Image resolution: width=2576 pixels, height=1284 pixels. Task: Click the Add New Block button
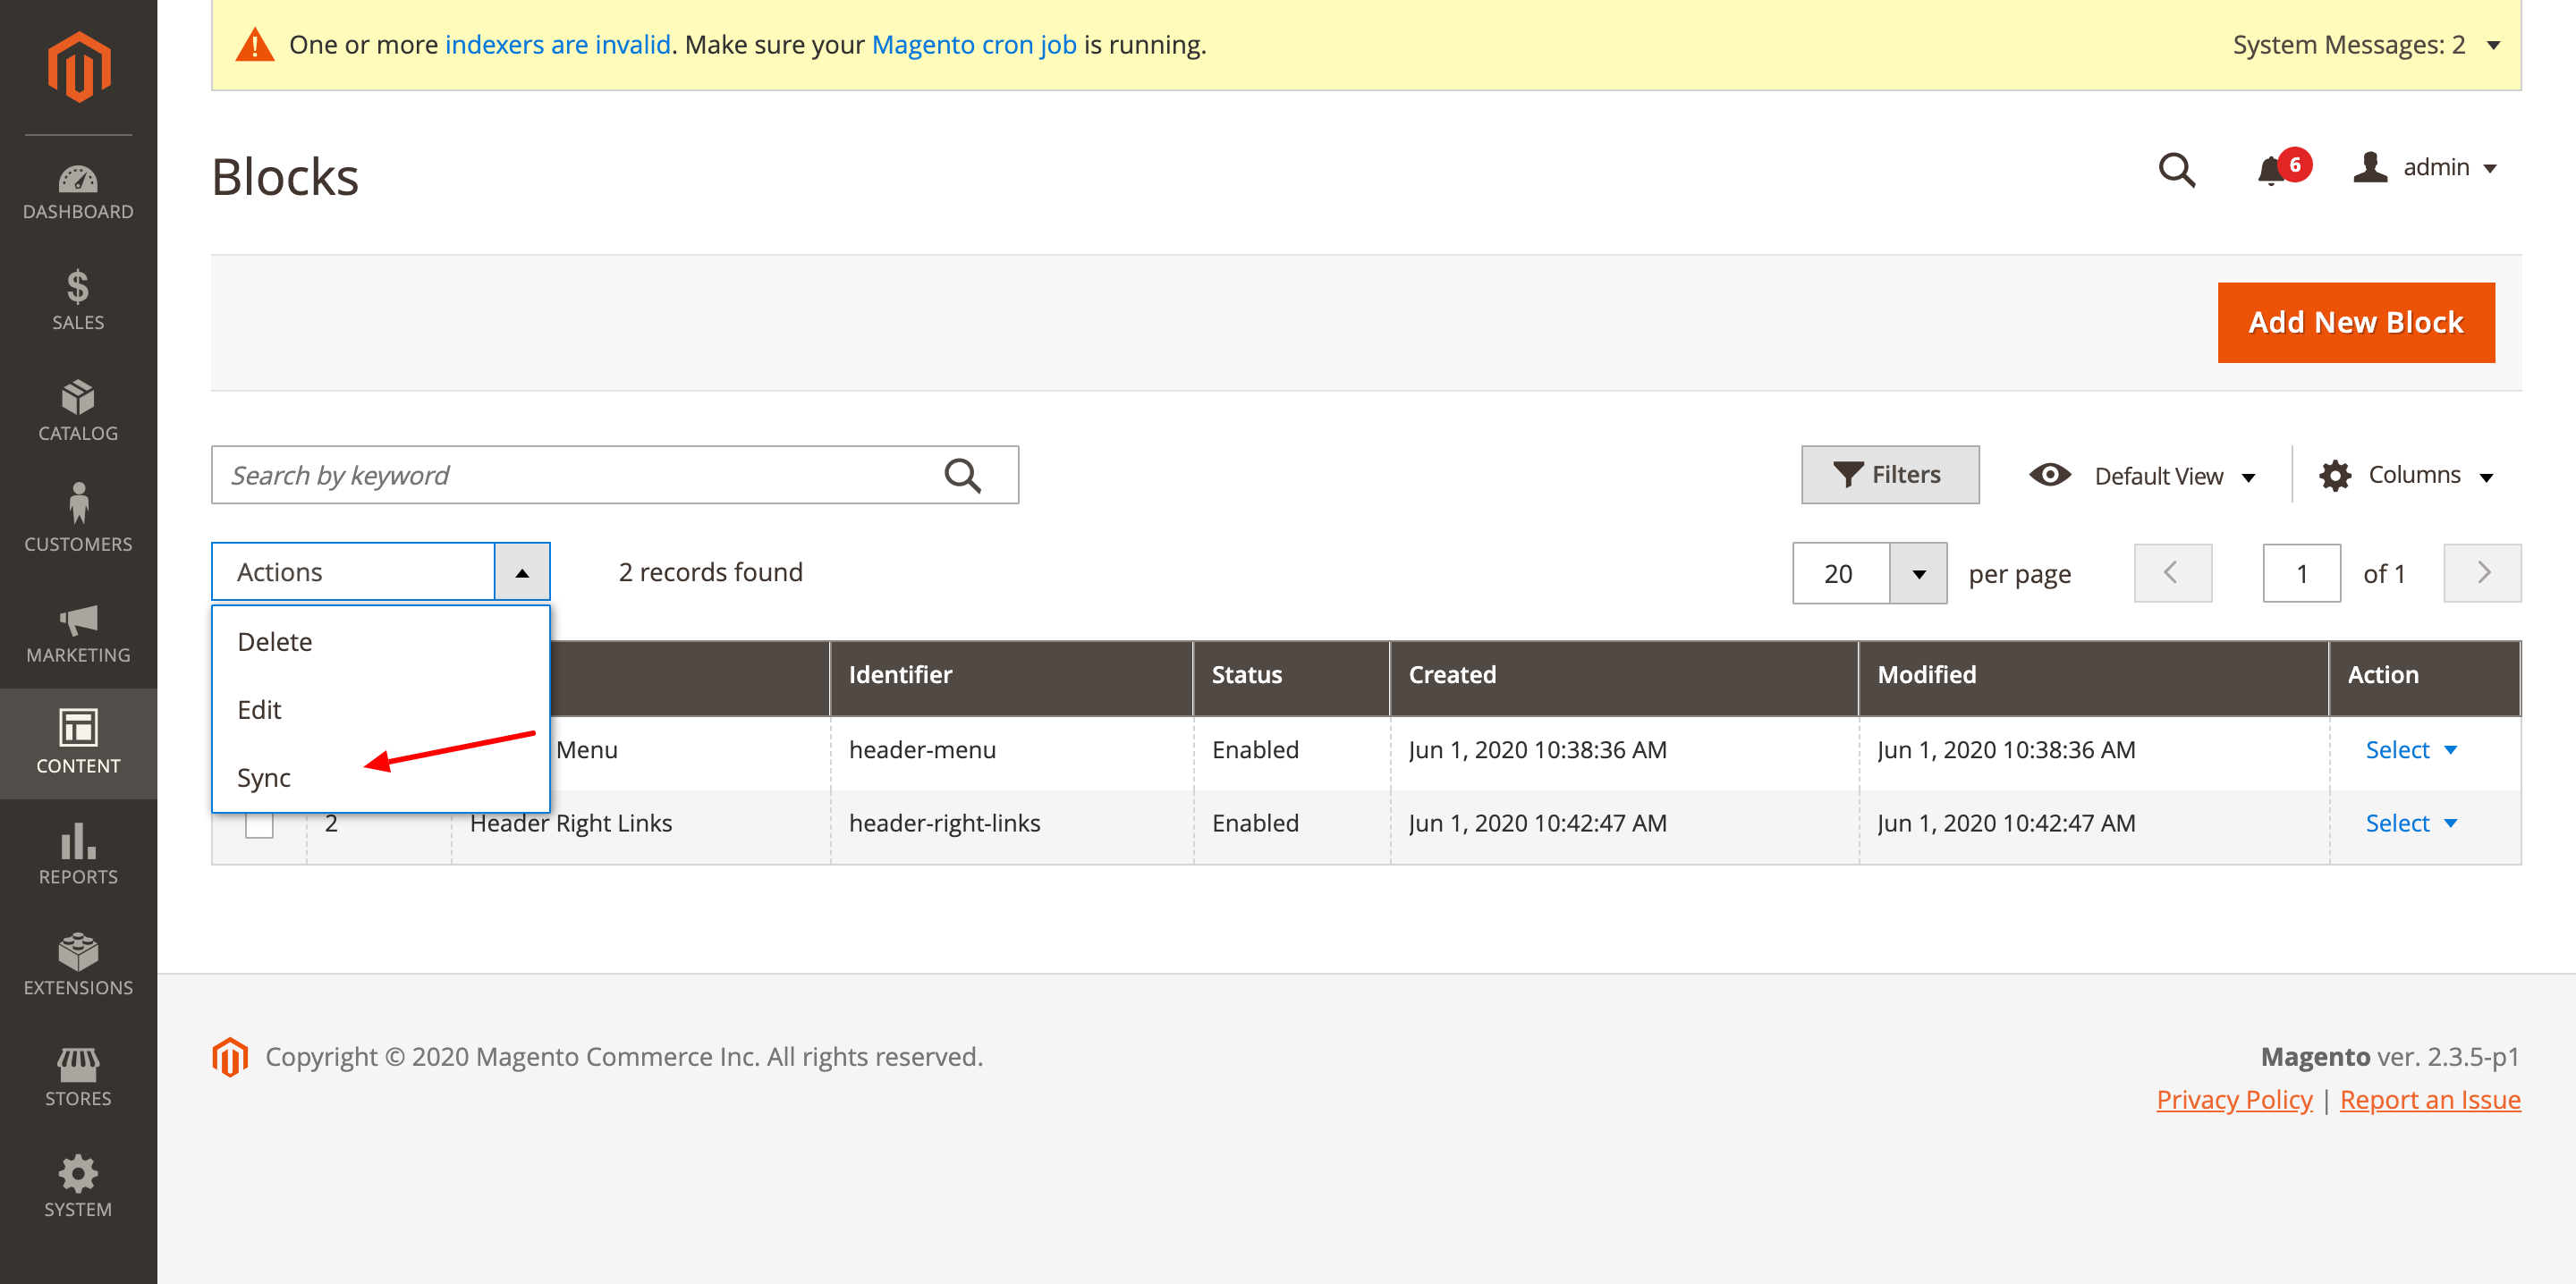[2355, 322]
